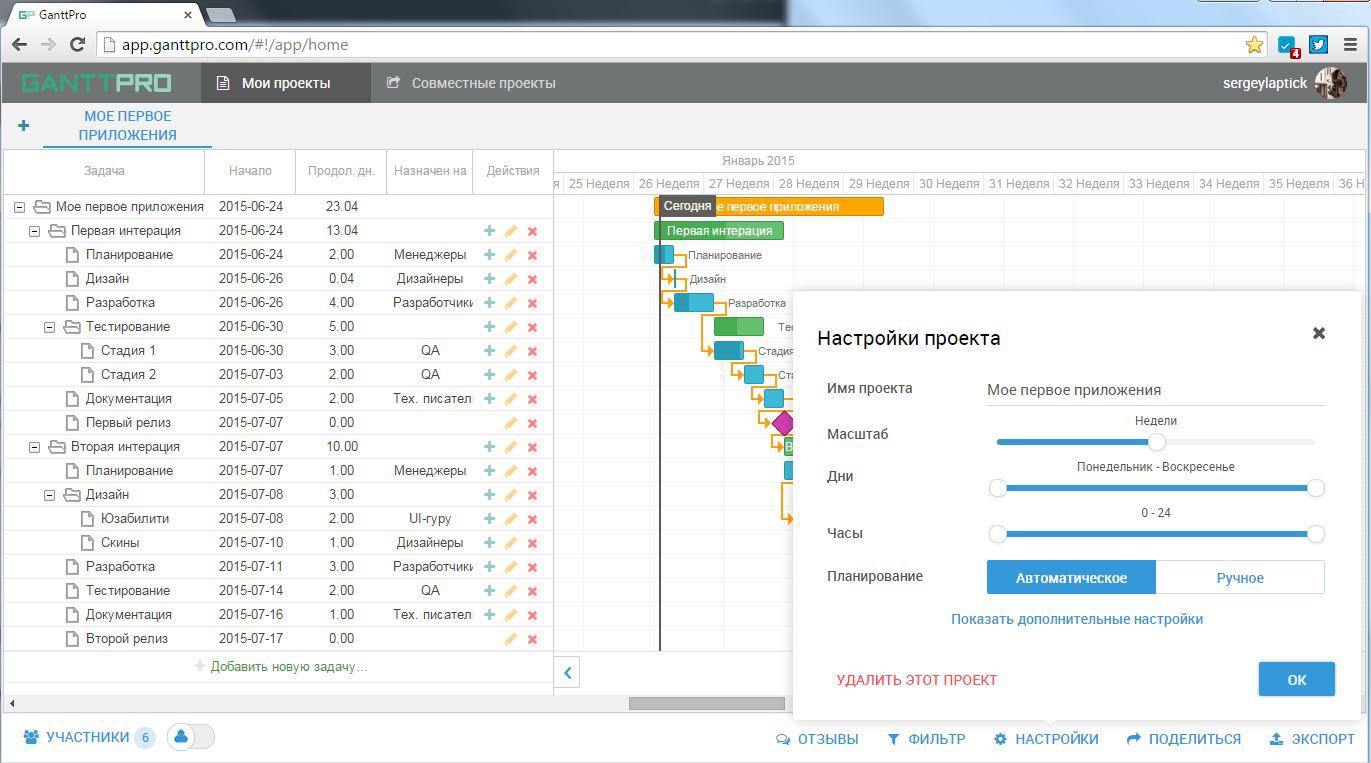Viewport: 1371px width, 763px height.
Task: Open the ЭКСПОРТ menu
Action: click(1312, 739)
